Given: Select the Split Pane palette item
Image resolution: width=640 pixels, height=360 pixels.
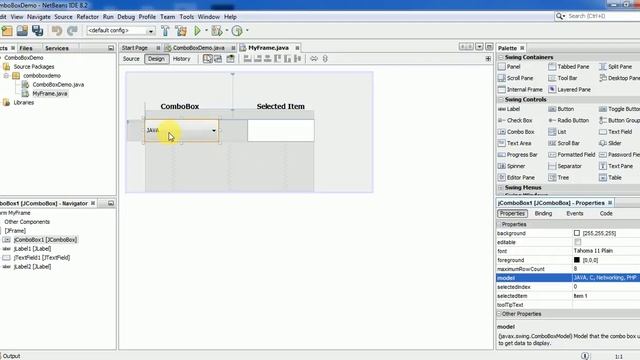Looking at the screenshot, I should point(616,67).
